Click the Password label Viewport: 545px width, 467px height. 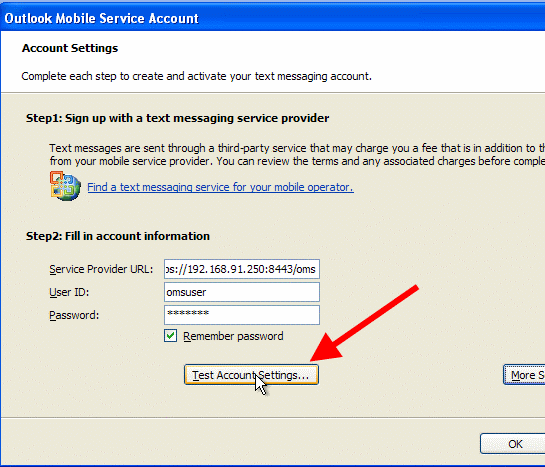(x=74, y=315)
